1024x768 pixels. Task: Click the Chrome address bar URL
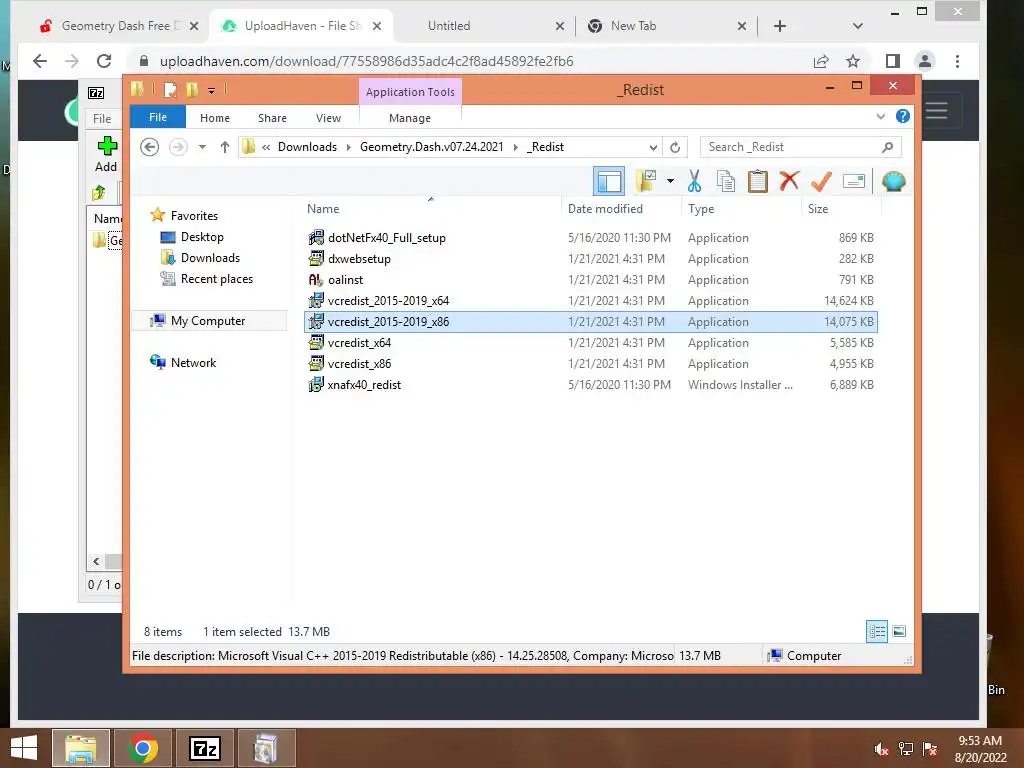coord(366,61)
